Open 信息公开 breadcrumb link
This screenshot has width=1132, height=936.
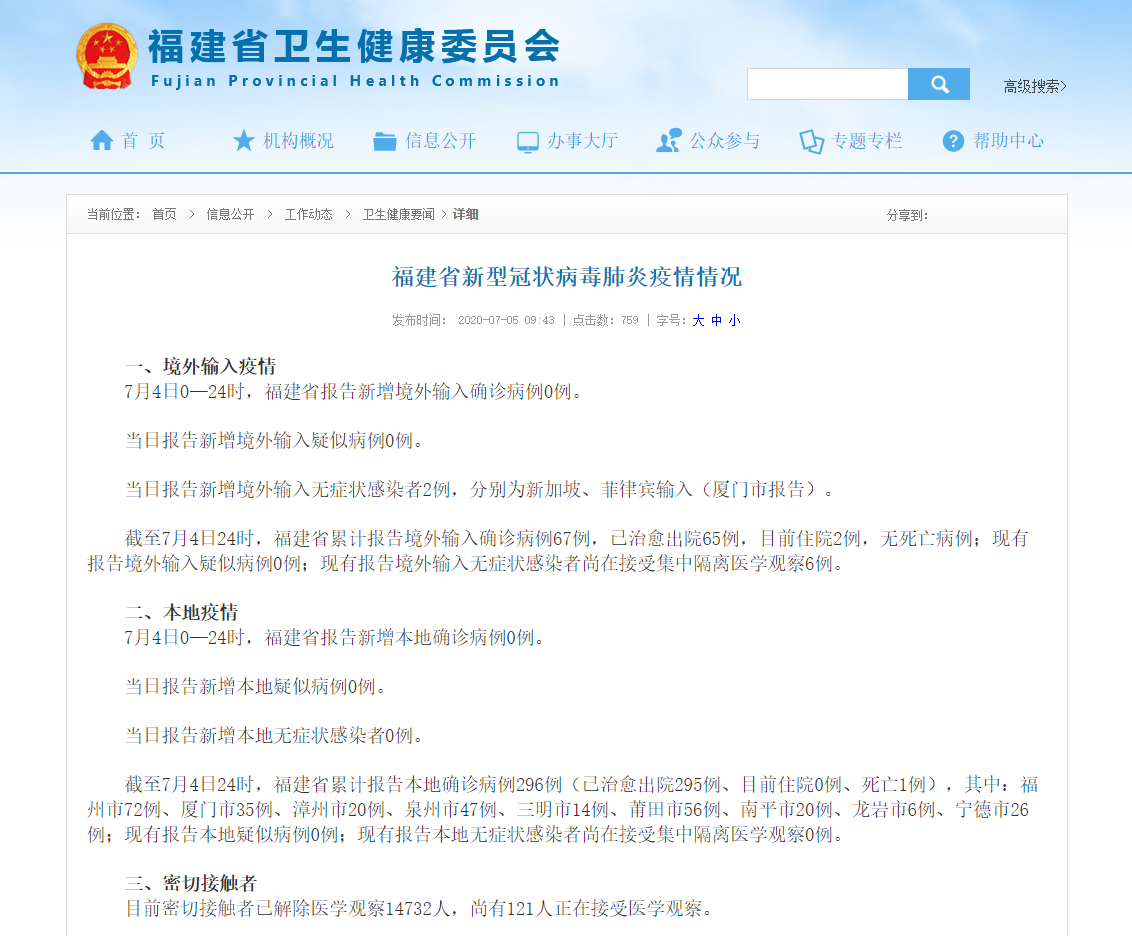(x=230, y=214)
